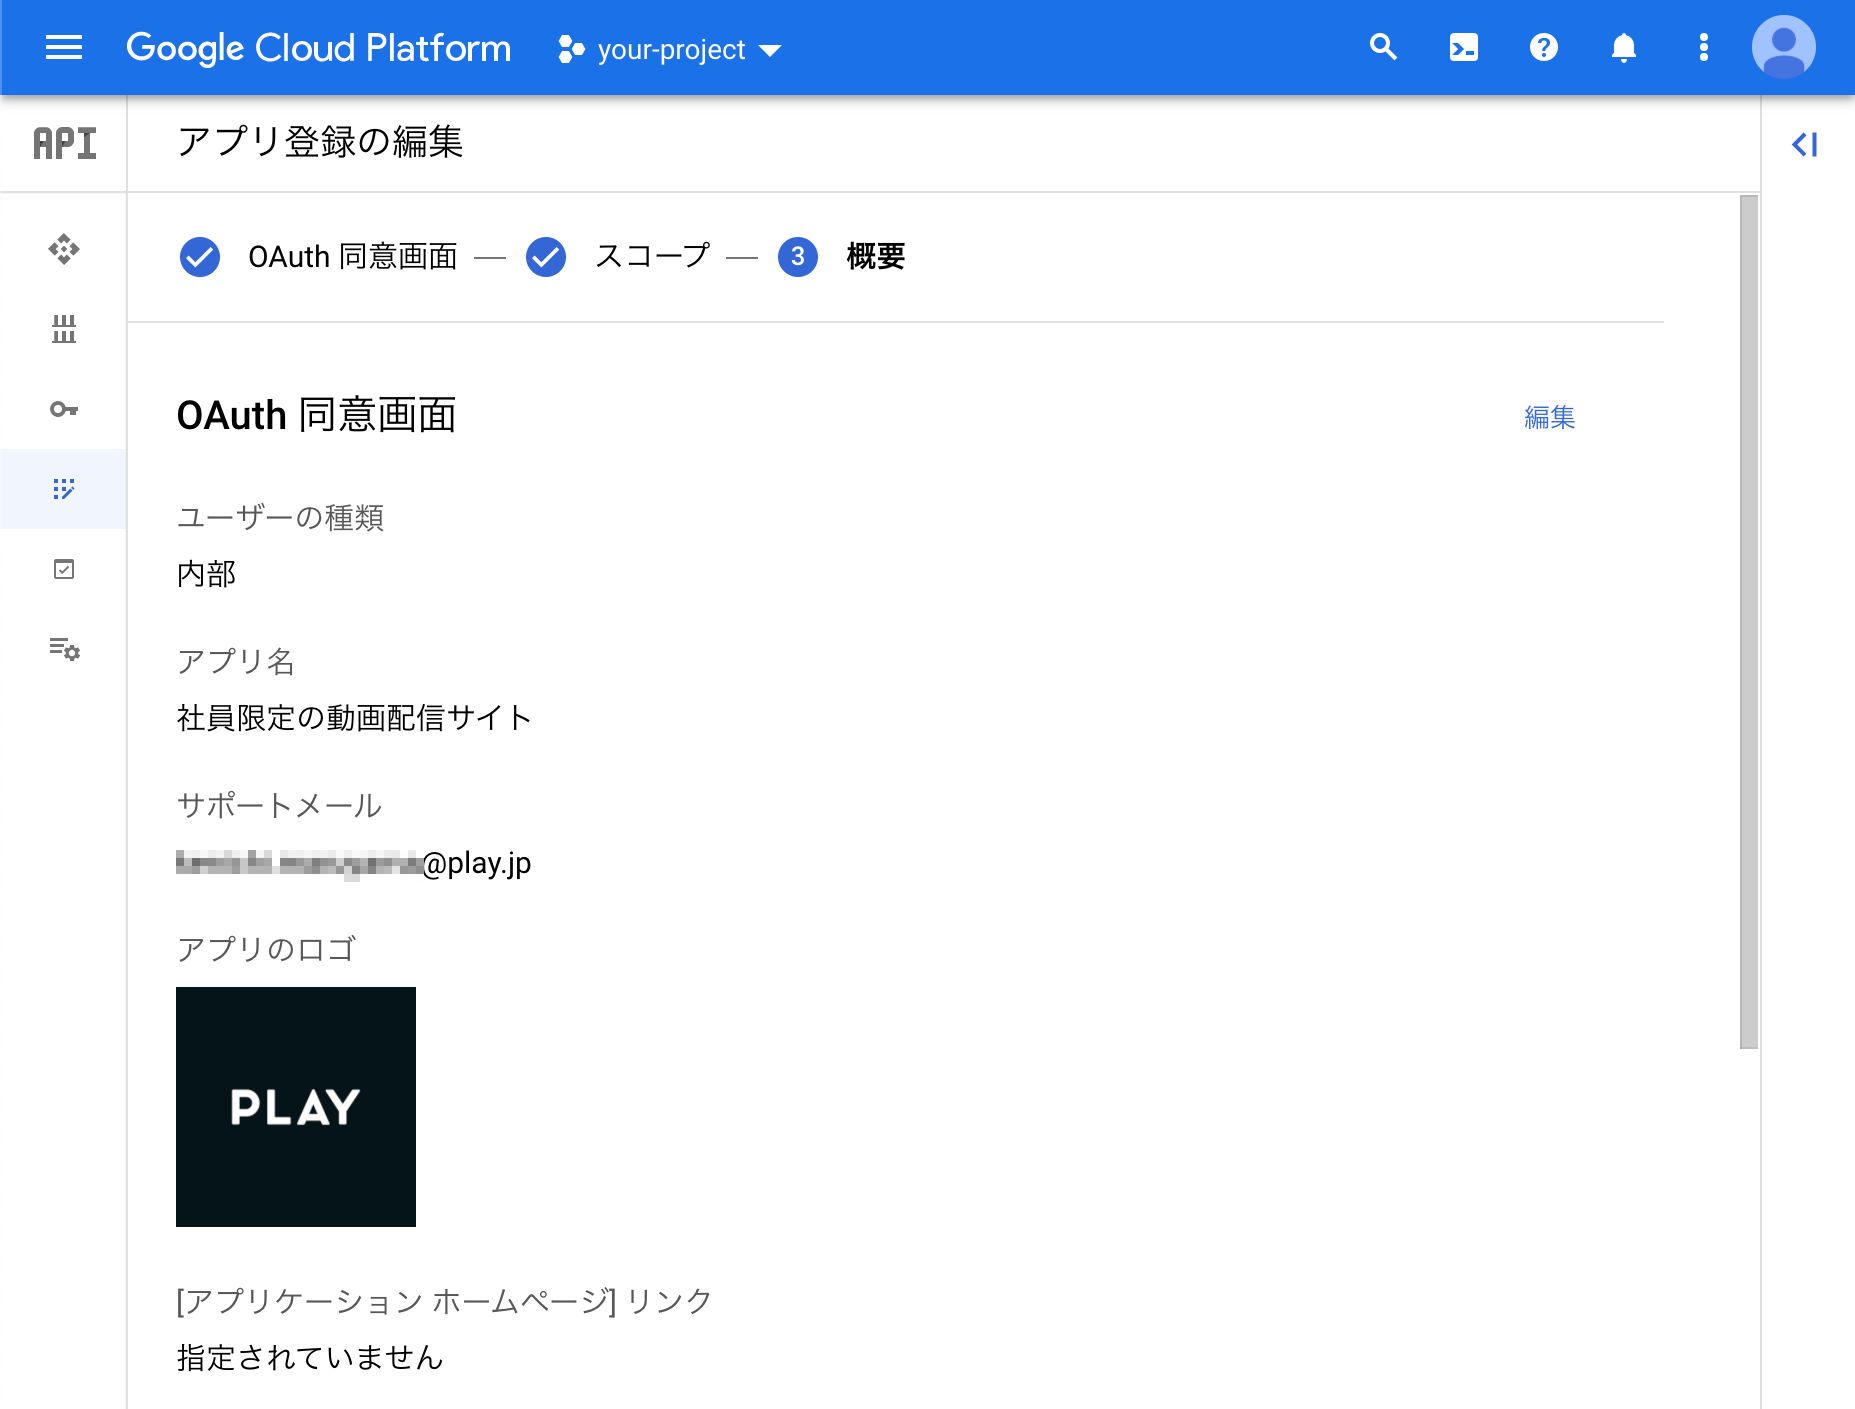Go to the スコープ step
This screenshot has width=1855, height=1409.
[x=652, y=257]
